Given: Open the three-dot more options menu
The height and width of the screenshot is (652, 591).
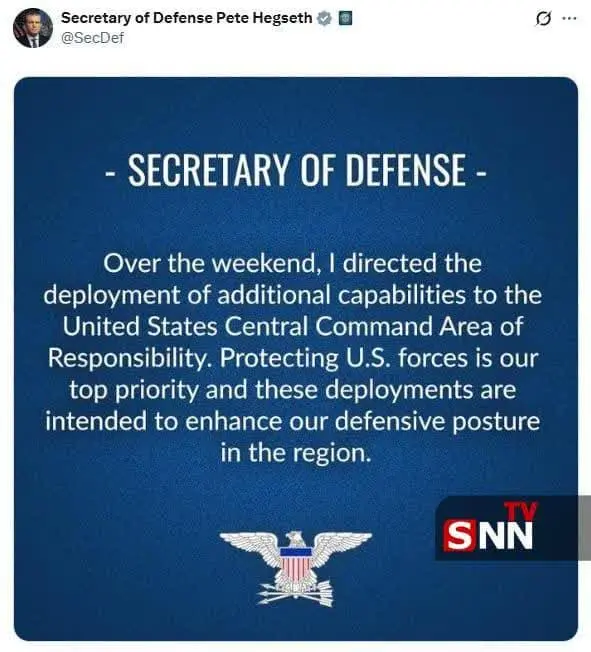Looking at the screenshot, I should tap(569, 19).
